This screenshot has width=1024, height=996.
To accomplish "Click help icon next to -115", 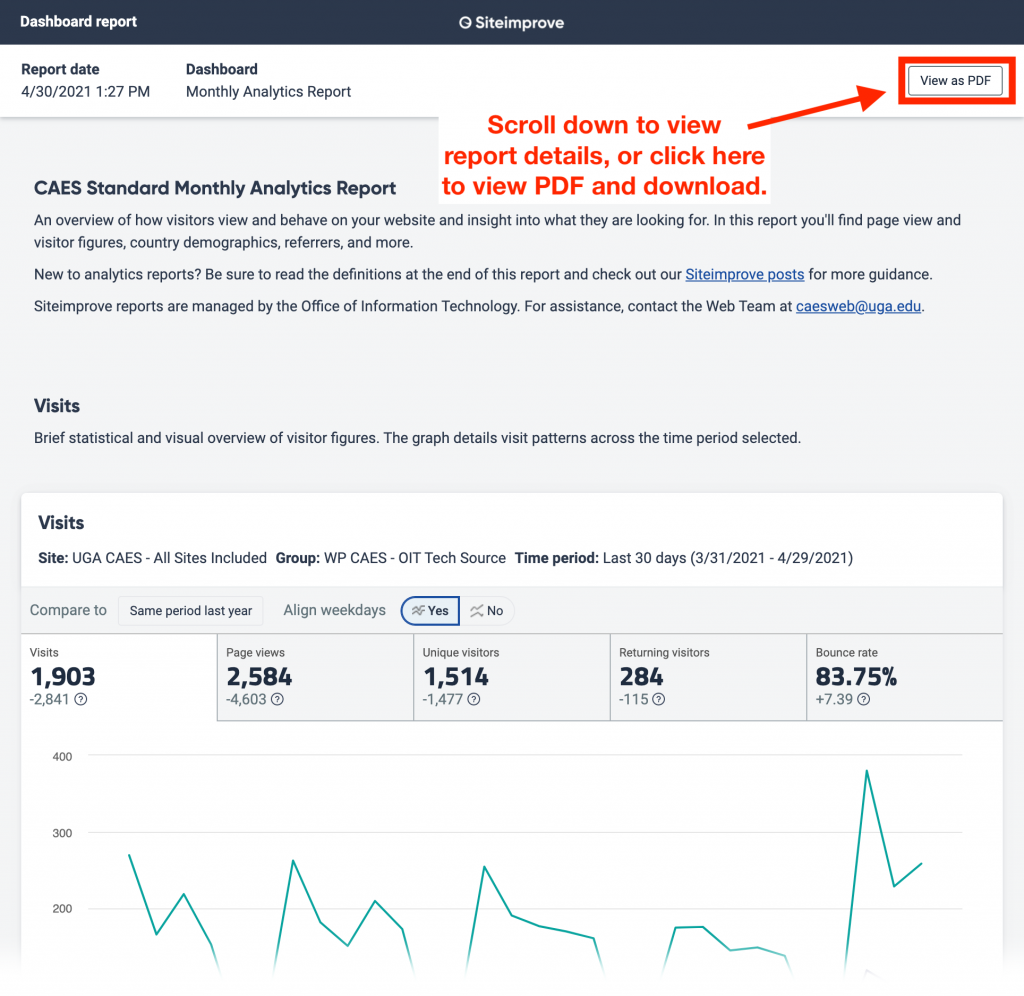I will [659, 699].
